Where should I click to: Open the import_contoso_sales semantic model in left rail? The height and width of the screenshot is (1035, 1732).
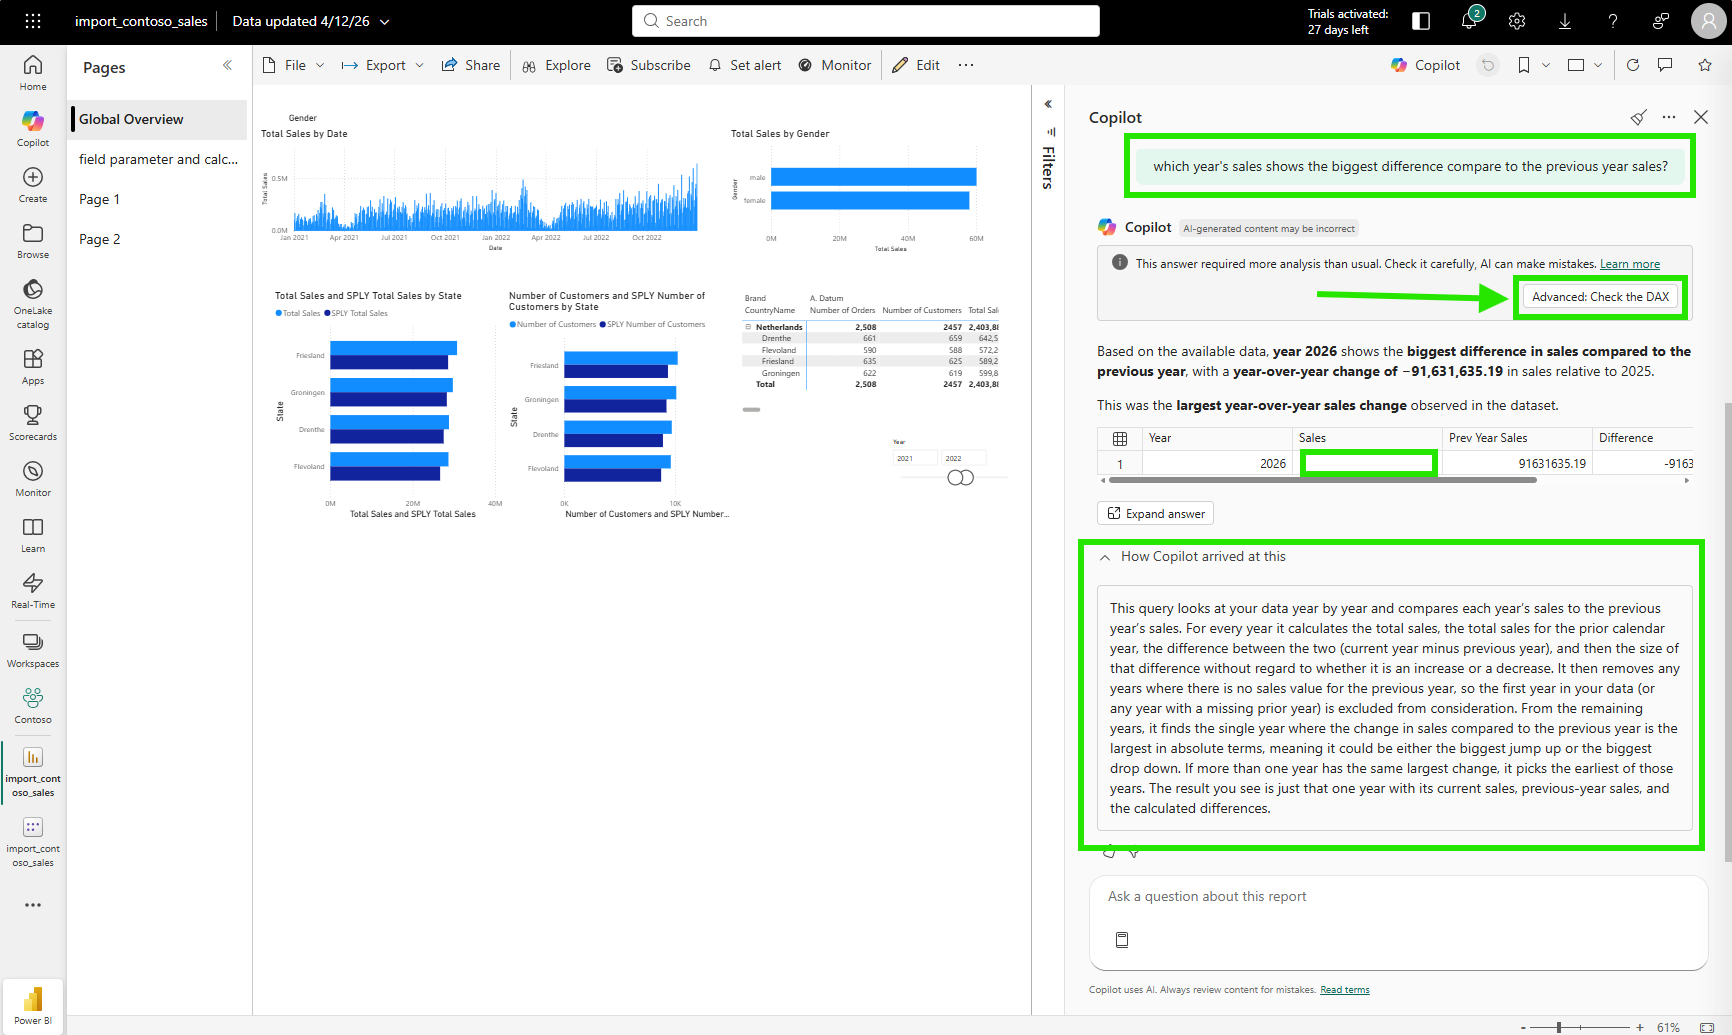(x=33, y=841)
